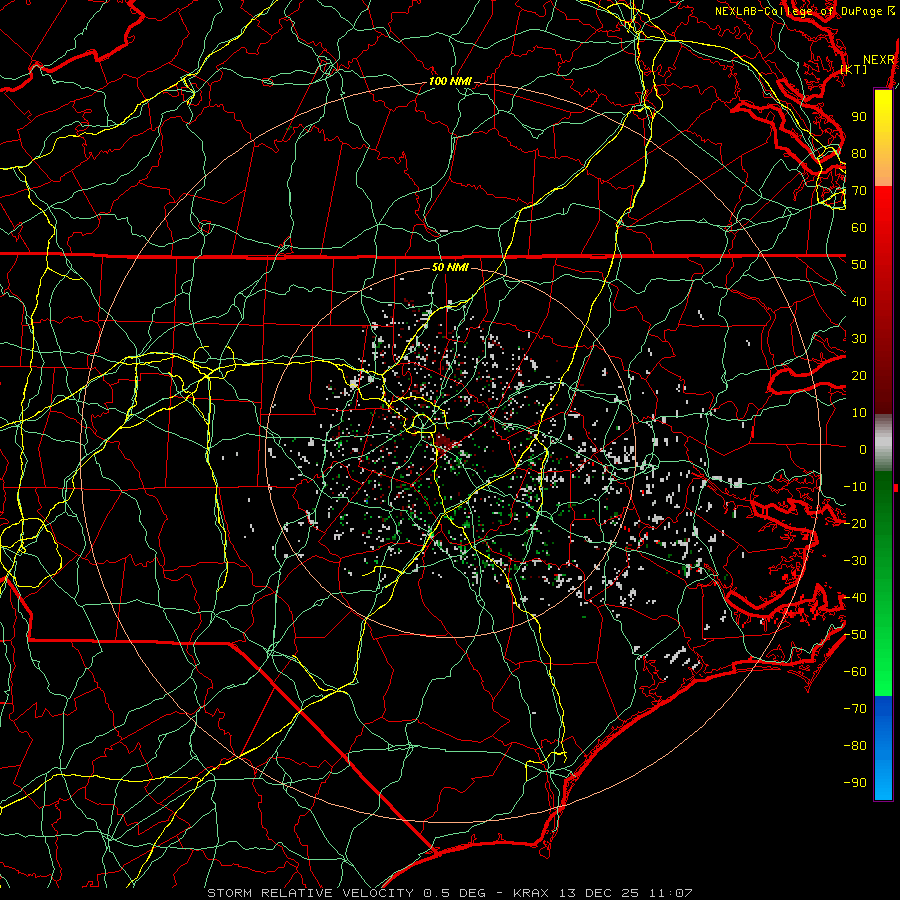900x900 pixels.
Task: Click the 0.5 DEG elevation text
Action: (454, 893)
